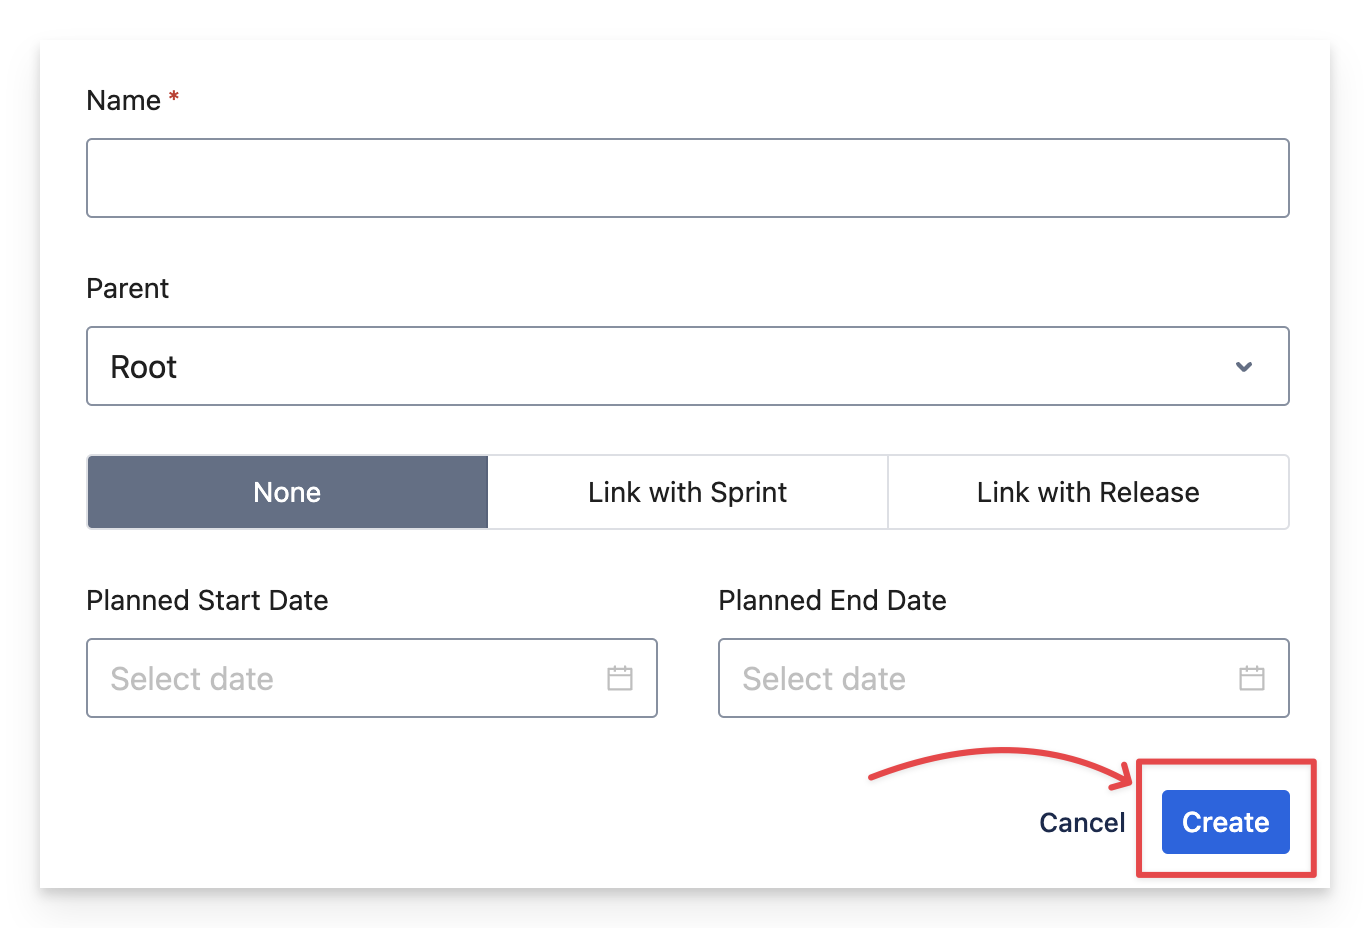
Task: Choose the Link with Release option
Action: click(x=1088, y=492)
